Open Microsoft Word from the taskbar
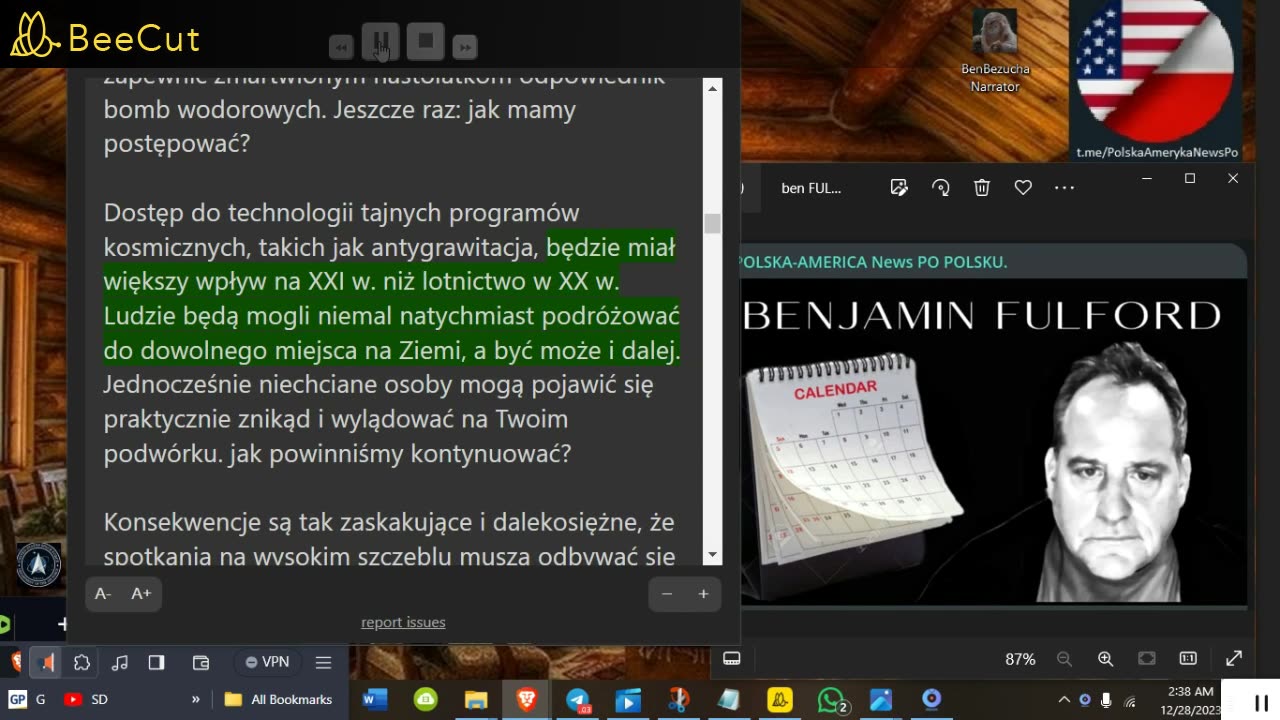The height and width of the screenshot is (720, 1280). point(375,699)
